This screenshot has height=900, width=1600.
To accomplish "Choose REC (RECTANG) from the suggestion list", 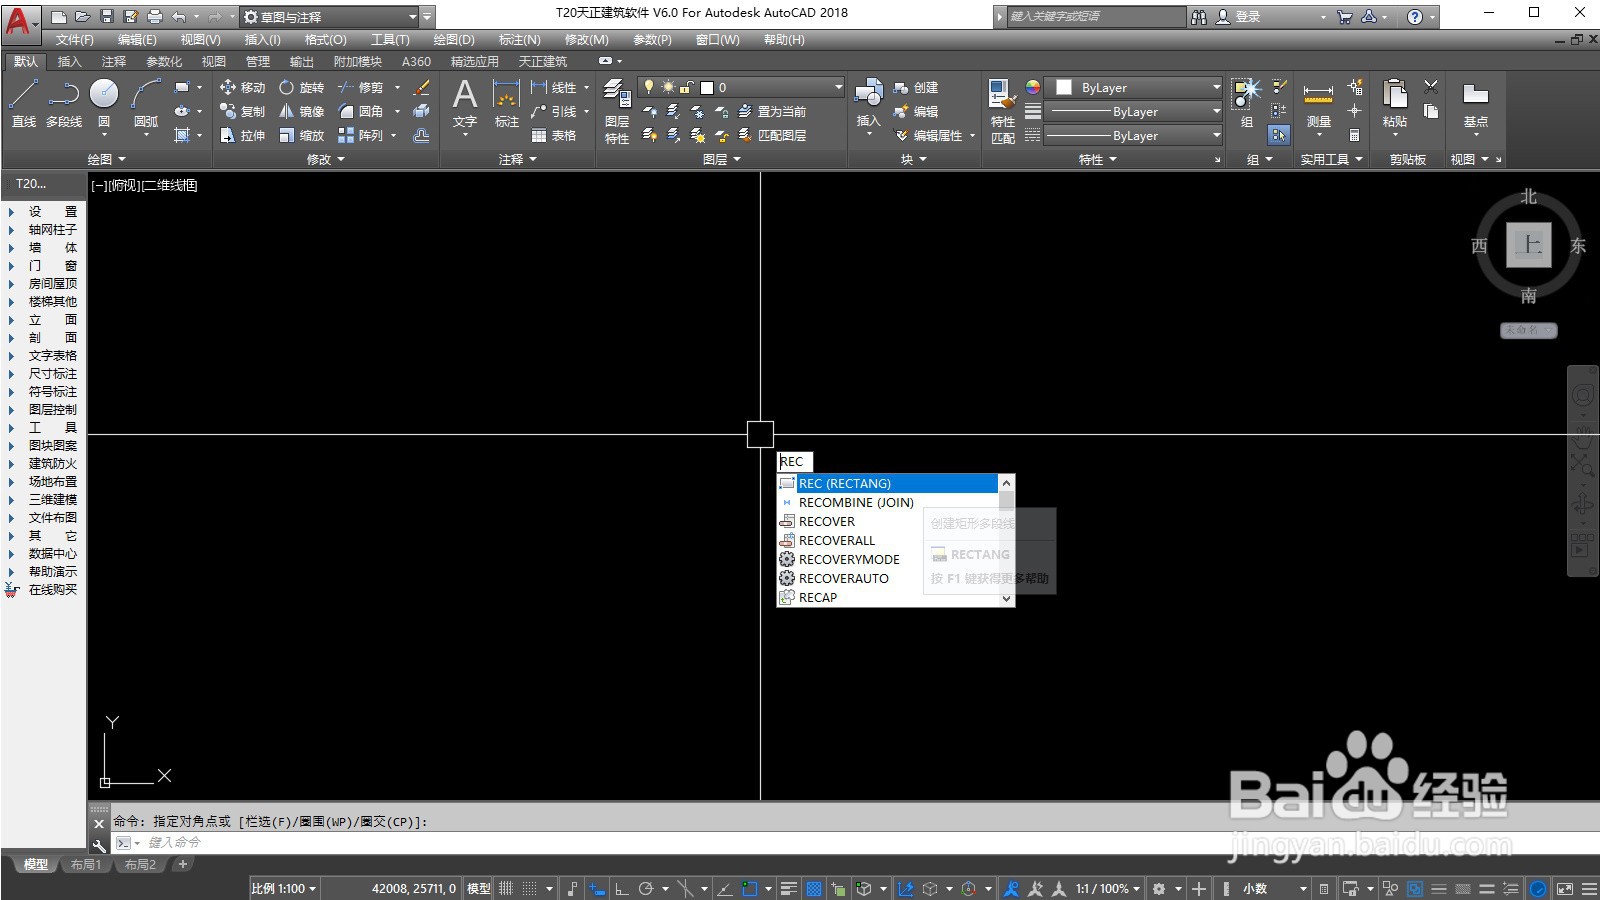I will [x=887, y=483].
